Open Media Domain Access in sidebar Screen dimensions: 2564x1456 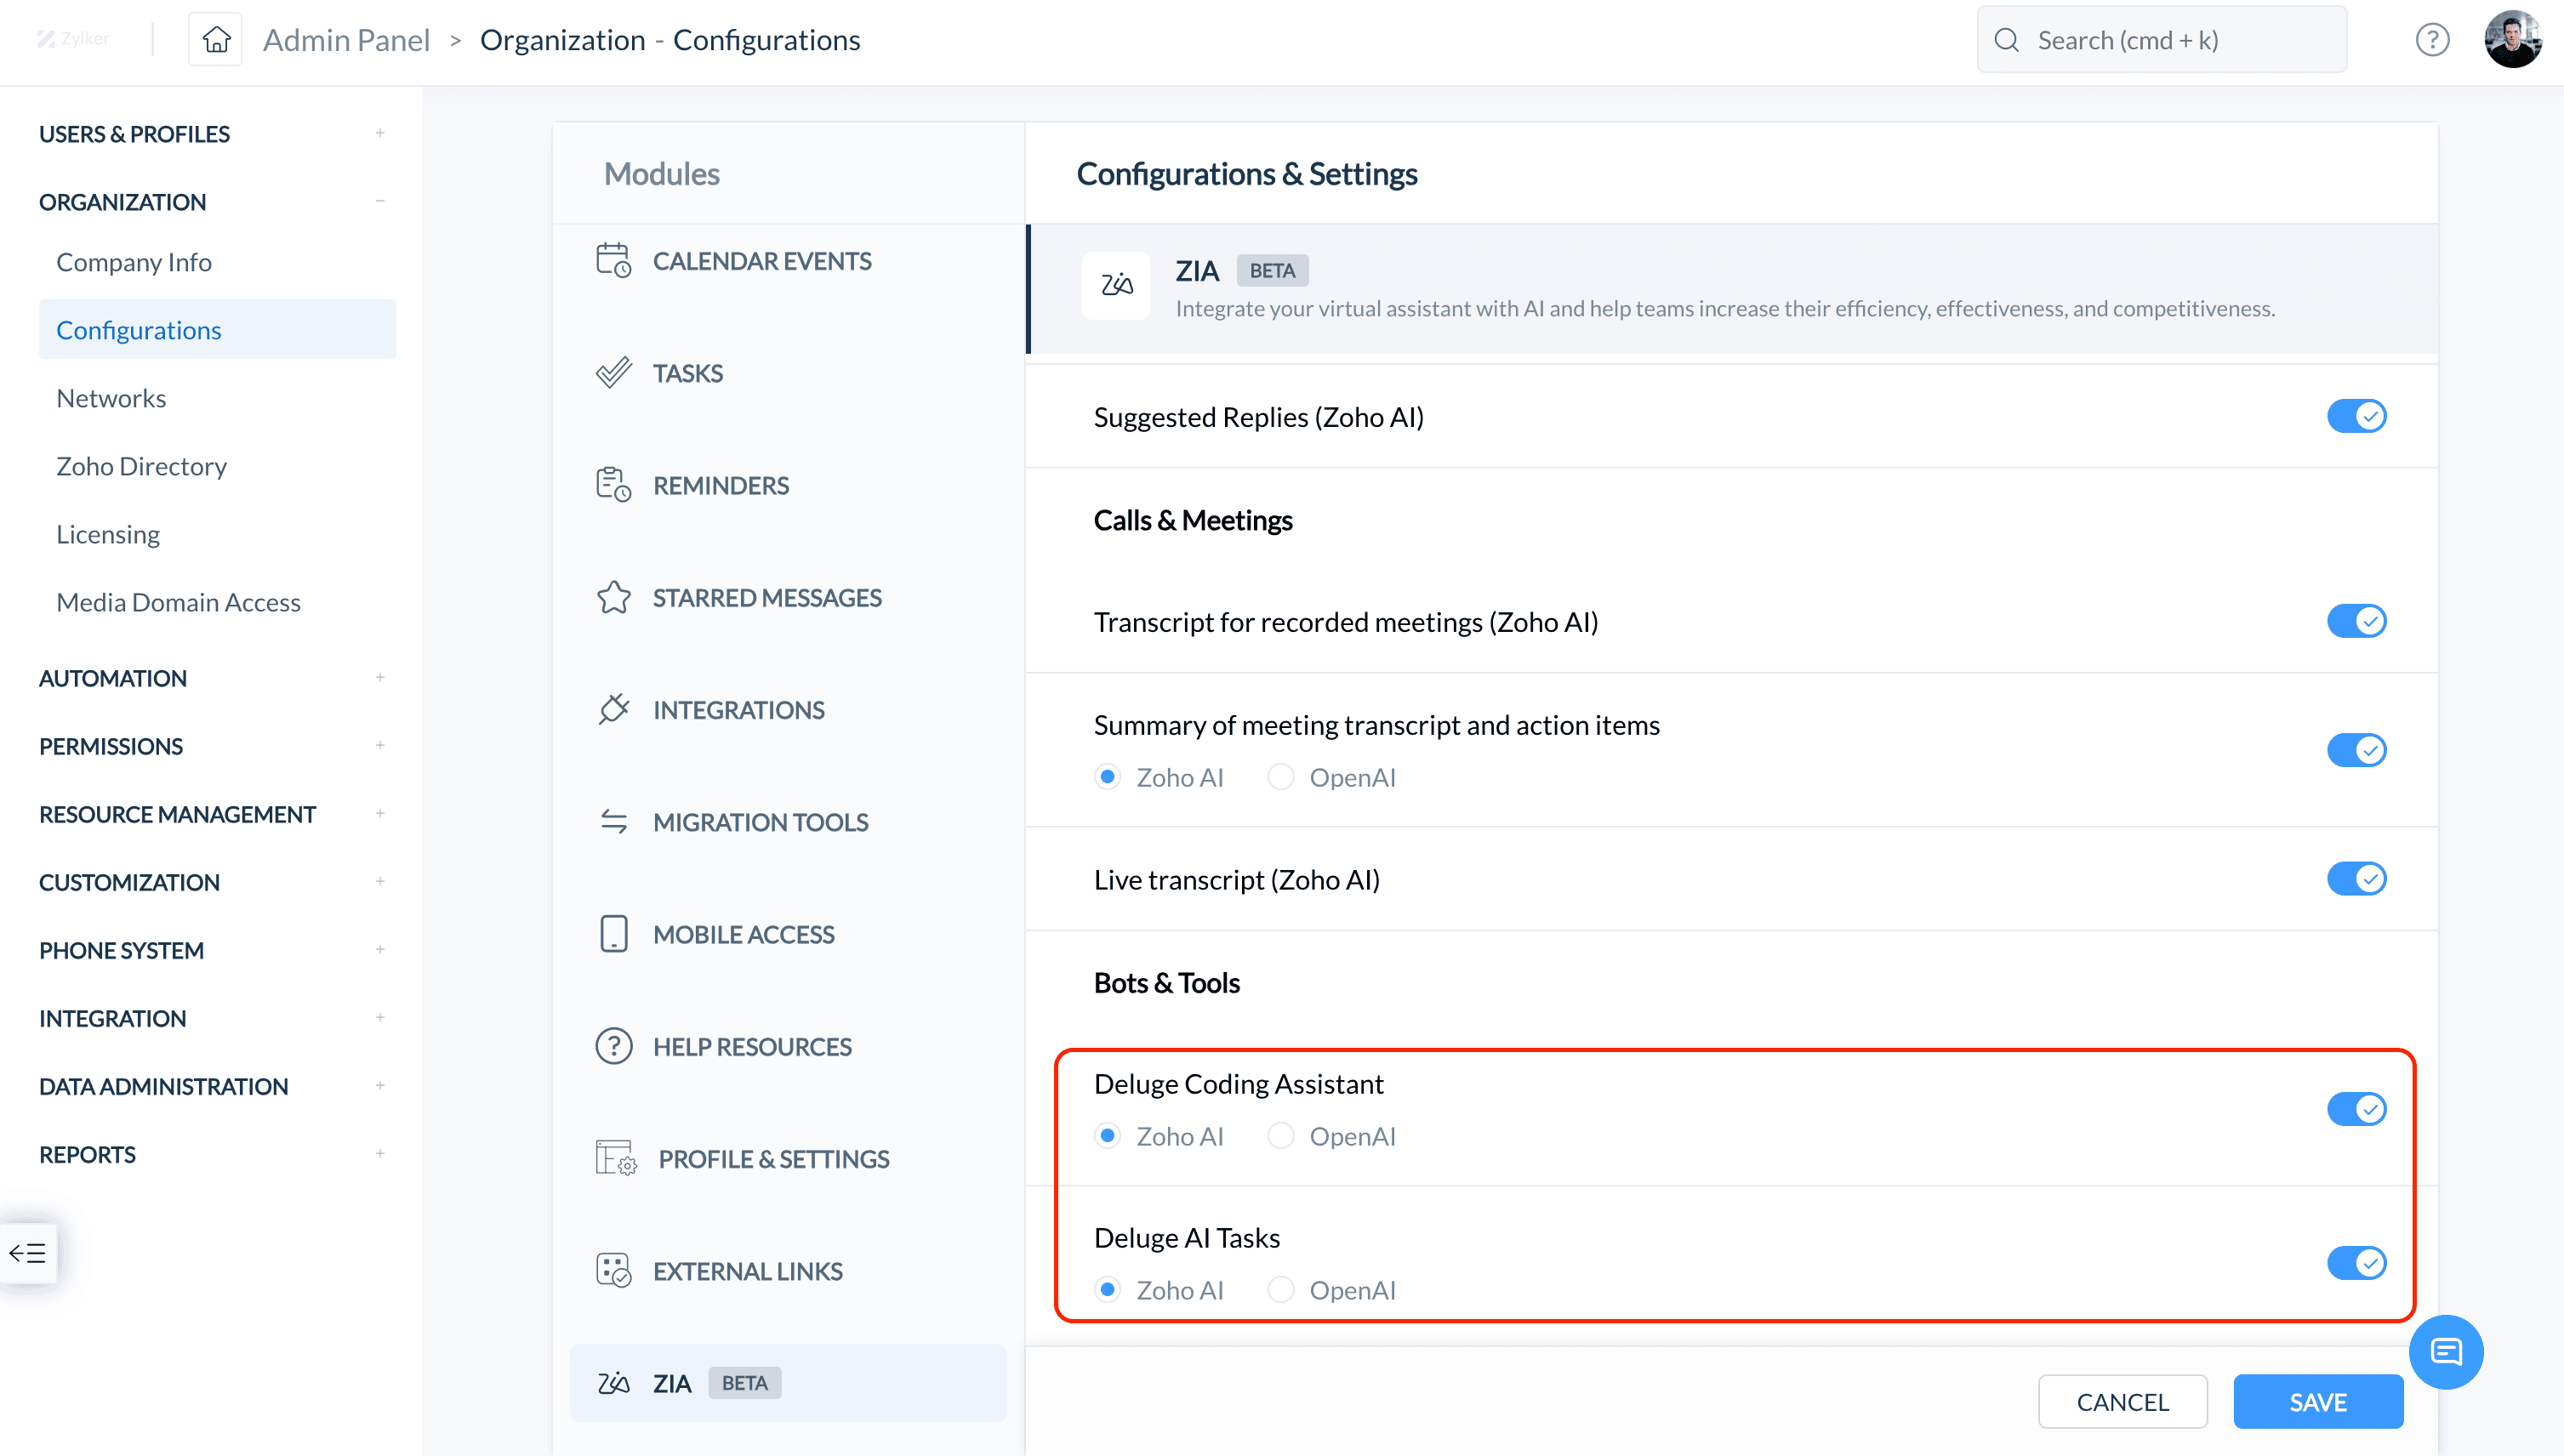click(x=178, y=602)
